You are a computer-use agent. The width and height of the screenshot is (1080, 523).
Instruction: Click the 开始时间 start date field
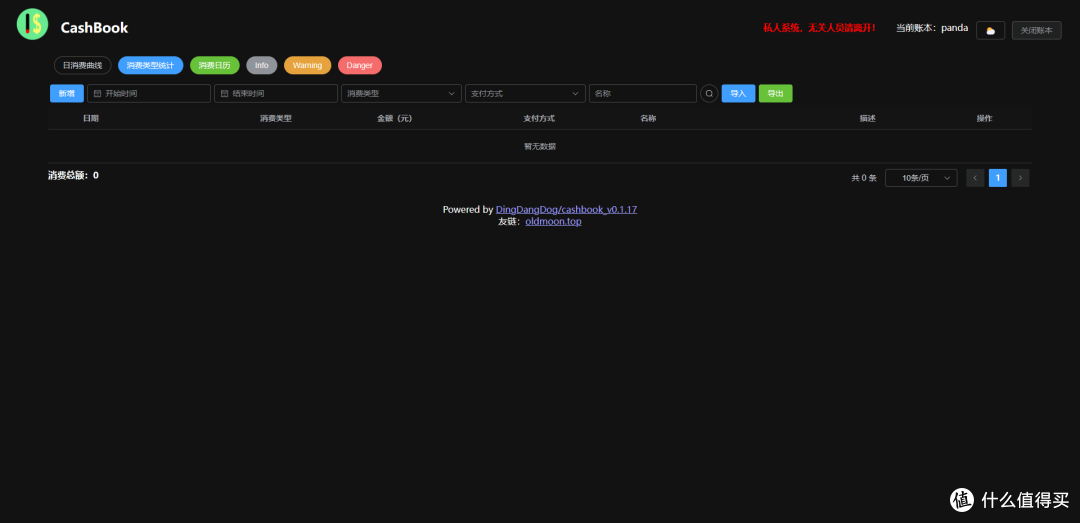click(x=149, y=93)
